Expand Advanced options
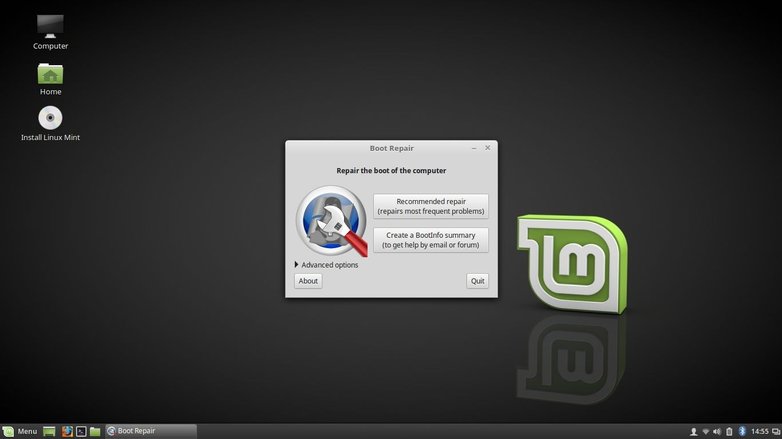This screenshot has height=439, width=782. (327, 265)
